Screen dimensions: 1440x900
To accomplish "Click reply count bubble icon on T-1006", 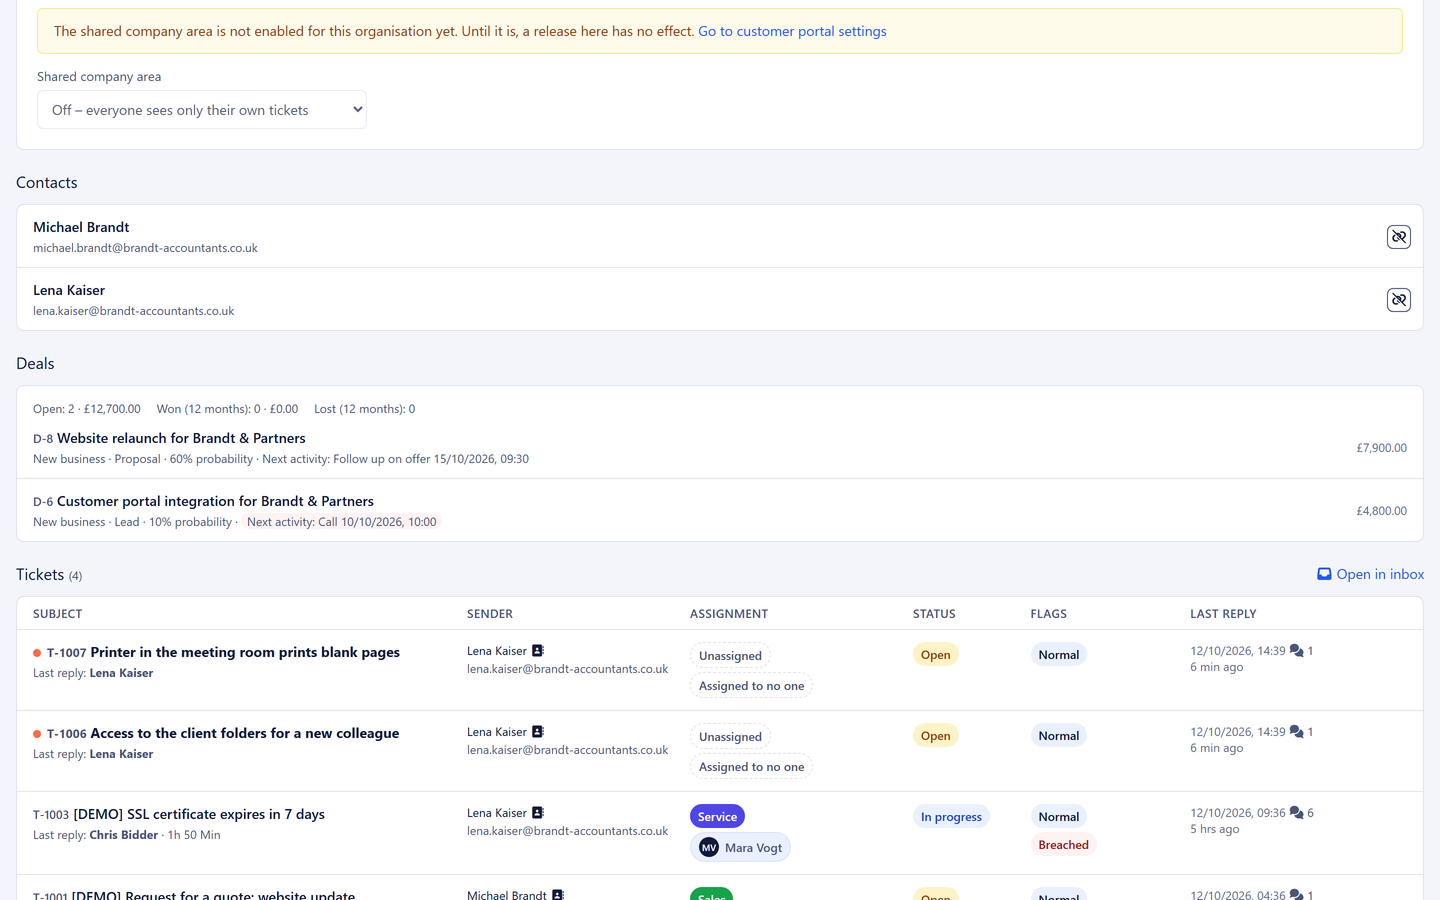I will point(1296,731).
